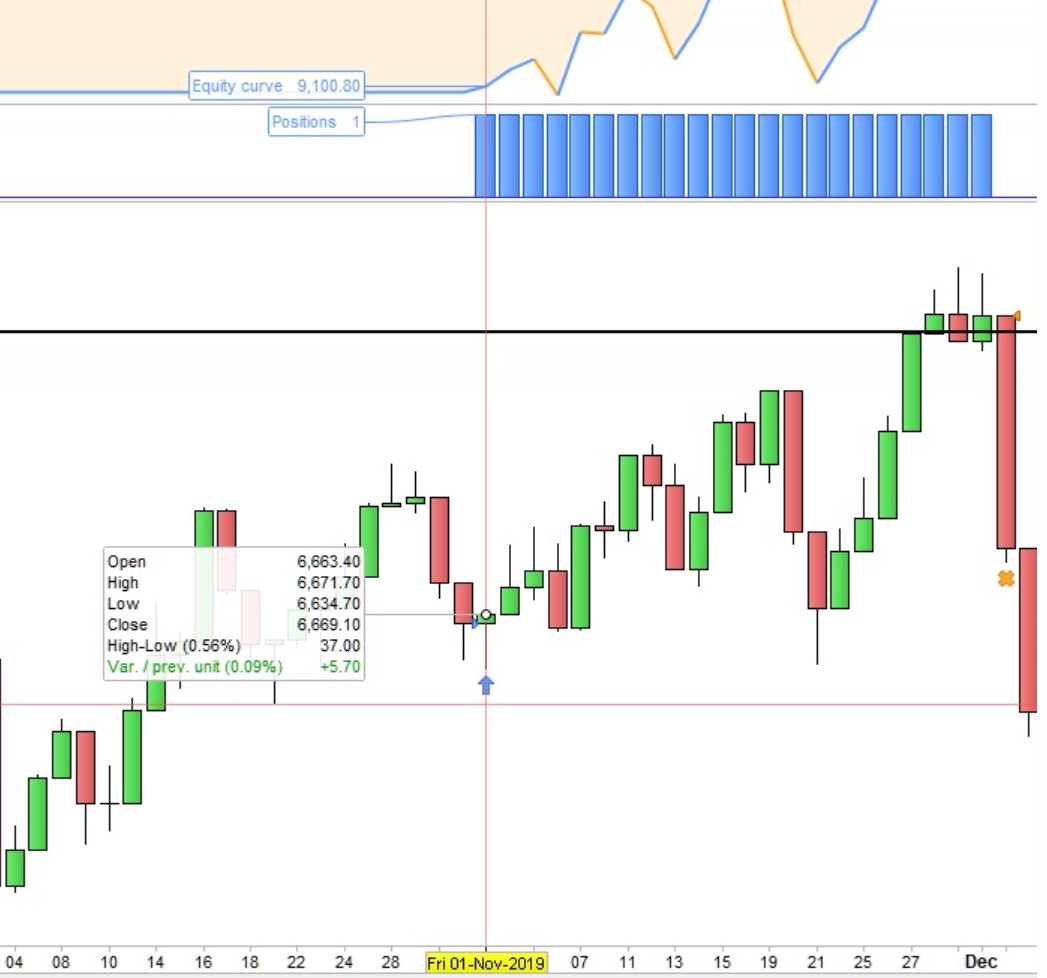
Task: Click the 19 date on time axis
Action: (769, 962)
